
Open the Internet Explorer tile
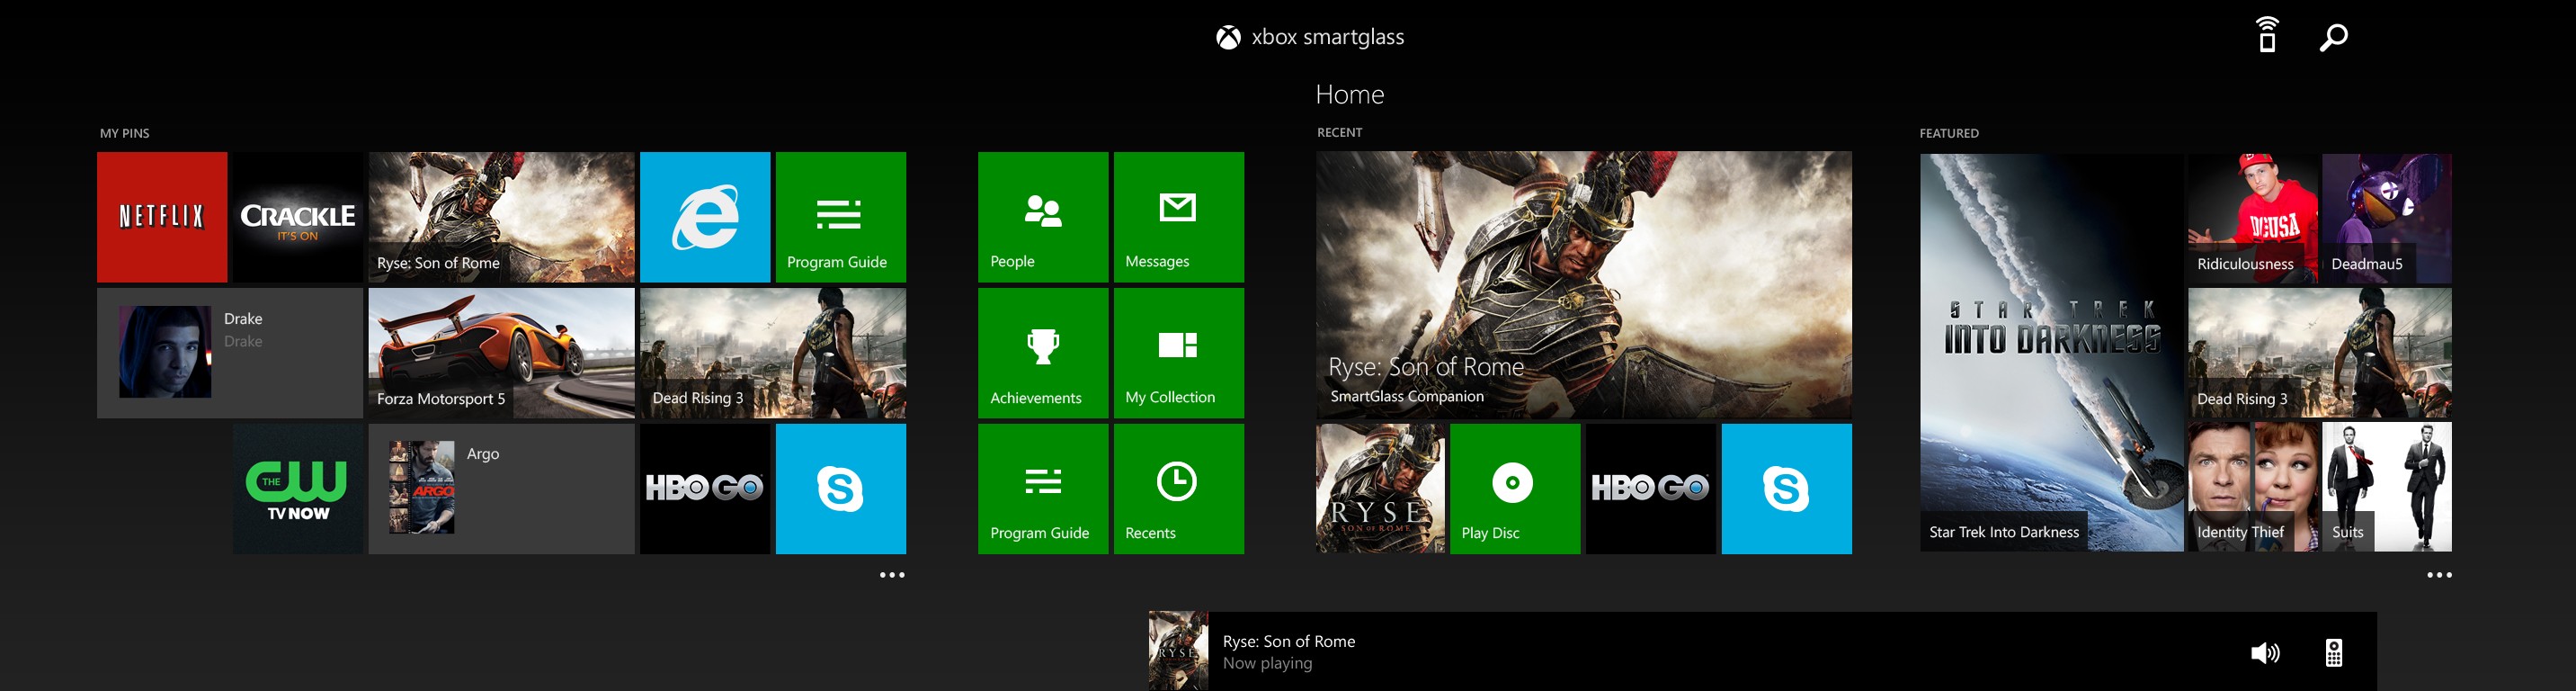point(705,216)
